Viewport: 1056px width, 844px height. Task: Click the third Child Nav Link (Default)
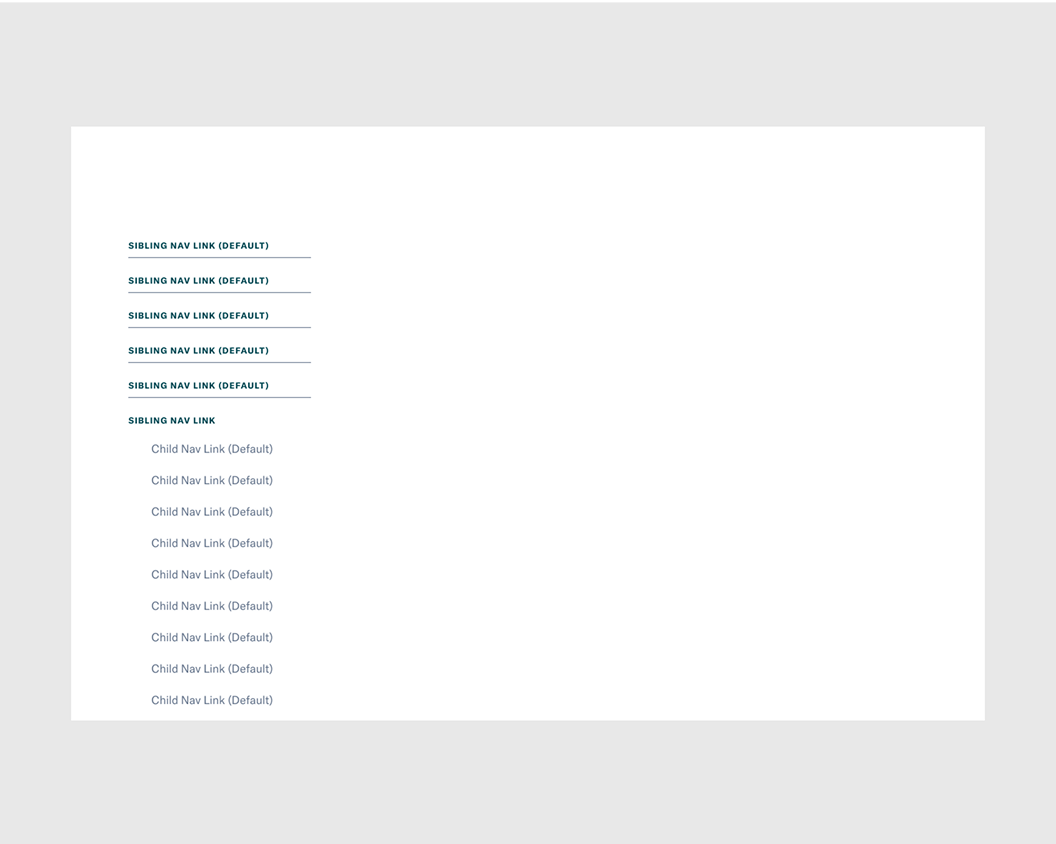coord(212,512)
